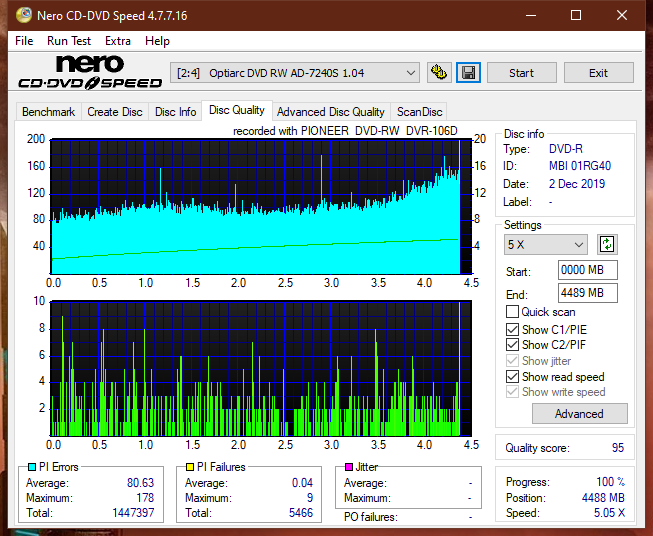The image size is (653, 536).
Task: Click the Exit button
Action: tap(598, 73)
